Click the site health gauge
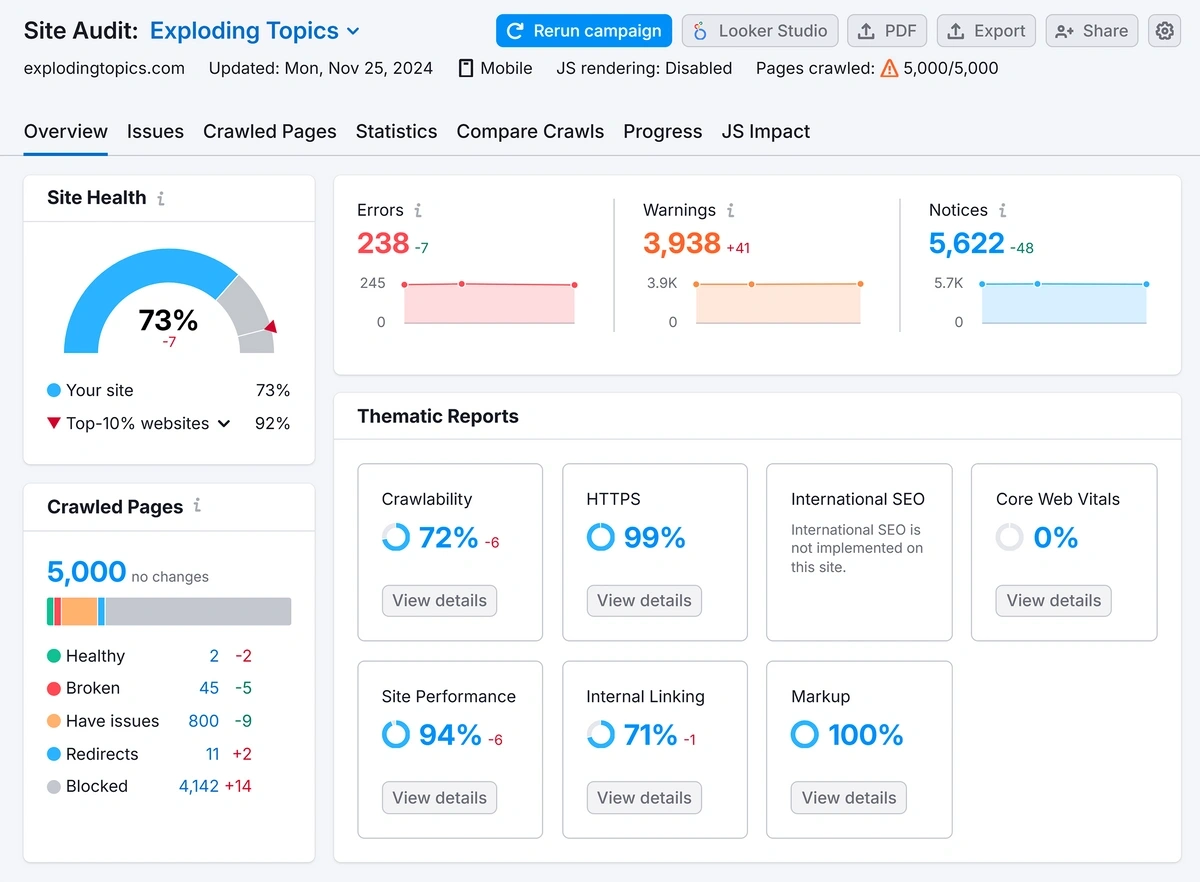Screen dimensions: 1200x882 pyautogui.click(x=169, y=301)
